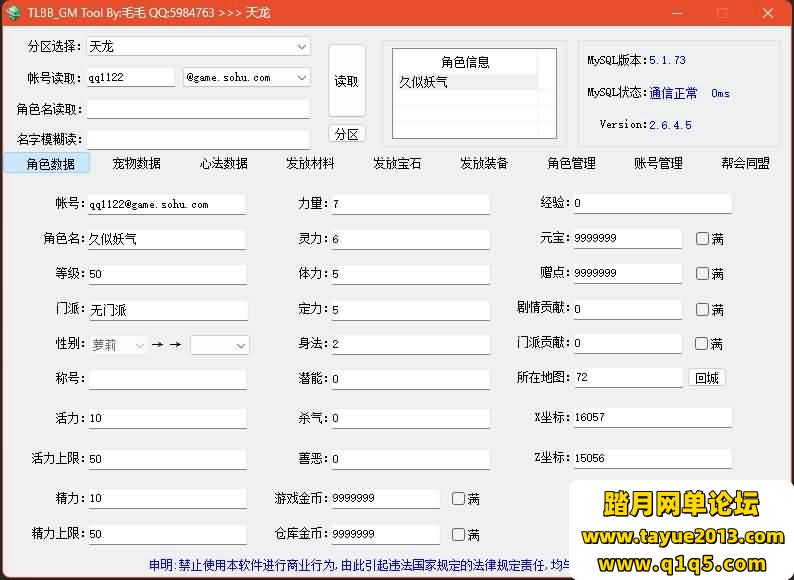Viewport: 794px width, 580px height.
Task: Go to the 发放宝石 tab
Action: (x=397, y=164)
